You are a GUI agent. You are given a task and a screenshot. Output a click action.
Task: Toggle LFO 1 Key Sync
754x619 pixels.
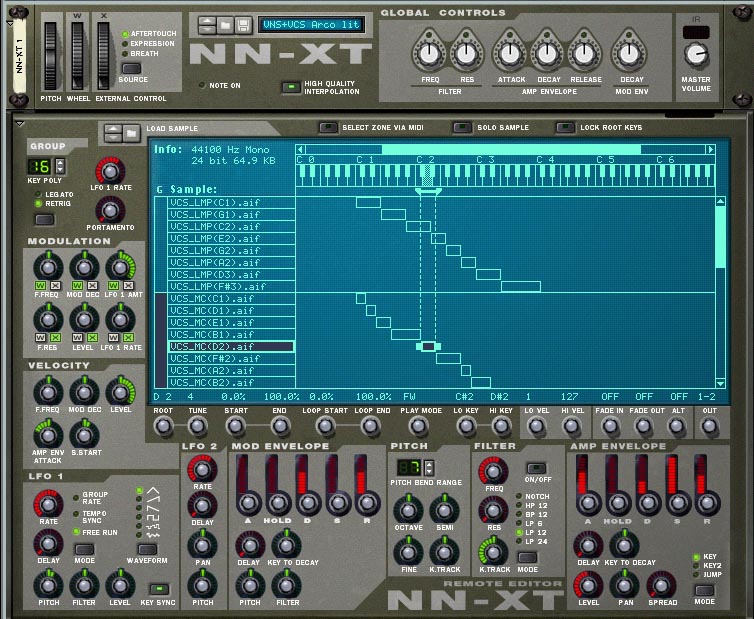(x=159, y=589)
